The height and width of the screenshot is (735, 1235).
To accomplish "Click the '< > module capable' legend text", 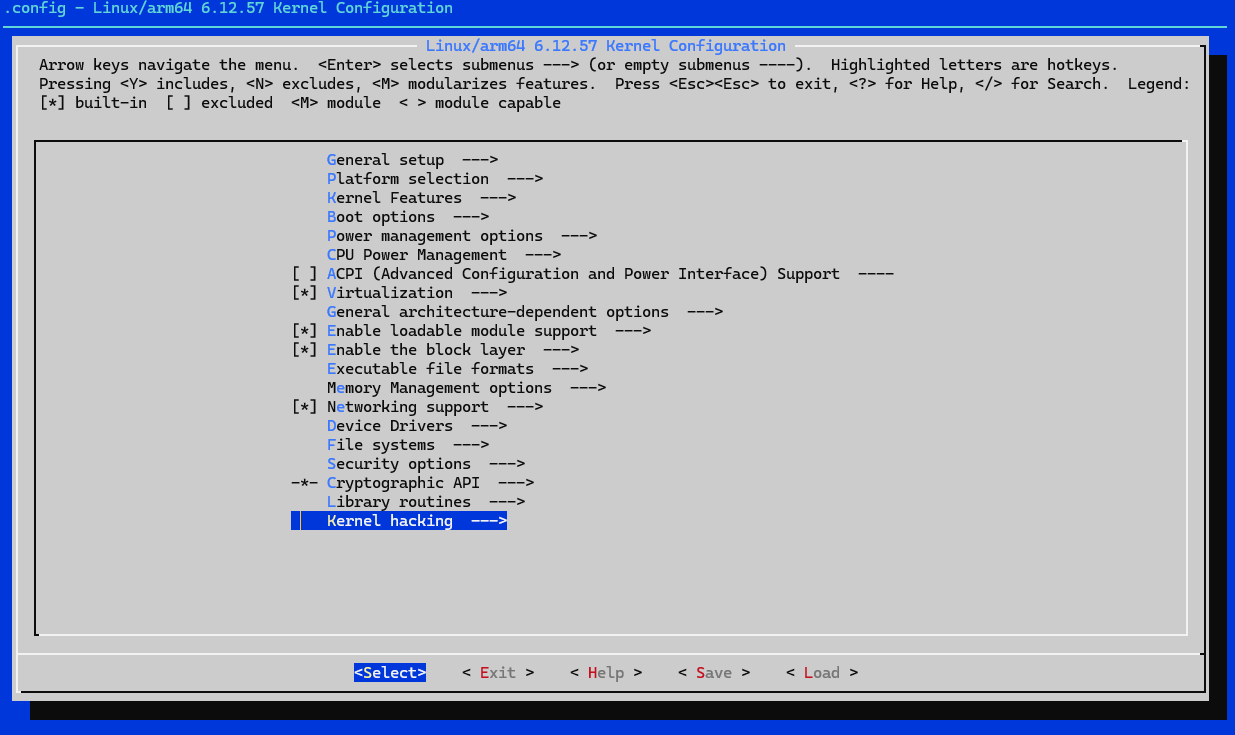I will point(480,103).
